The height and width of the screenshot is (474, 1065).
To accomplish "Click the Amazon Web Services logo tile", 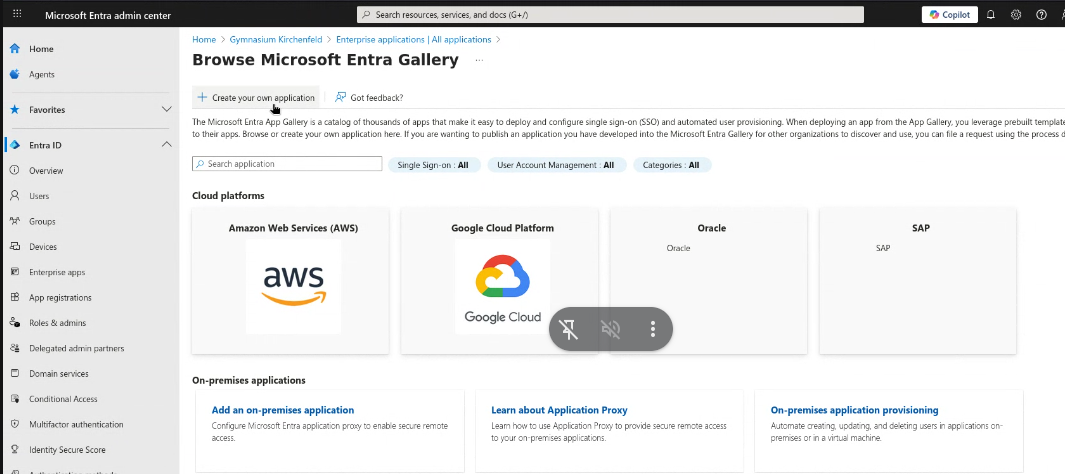I will coord(293,285).
